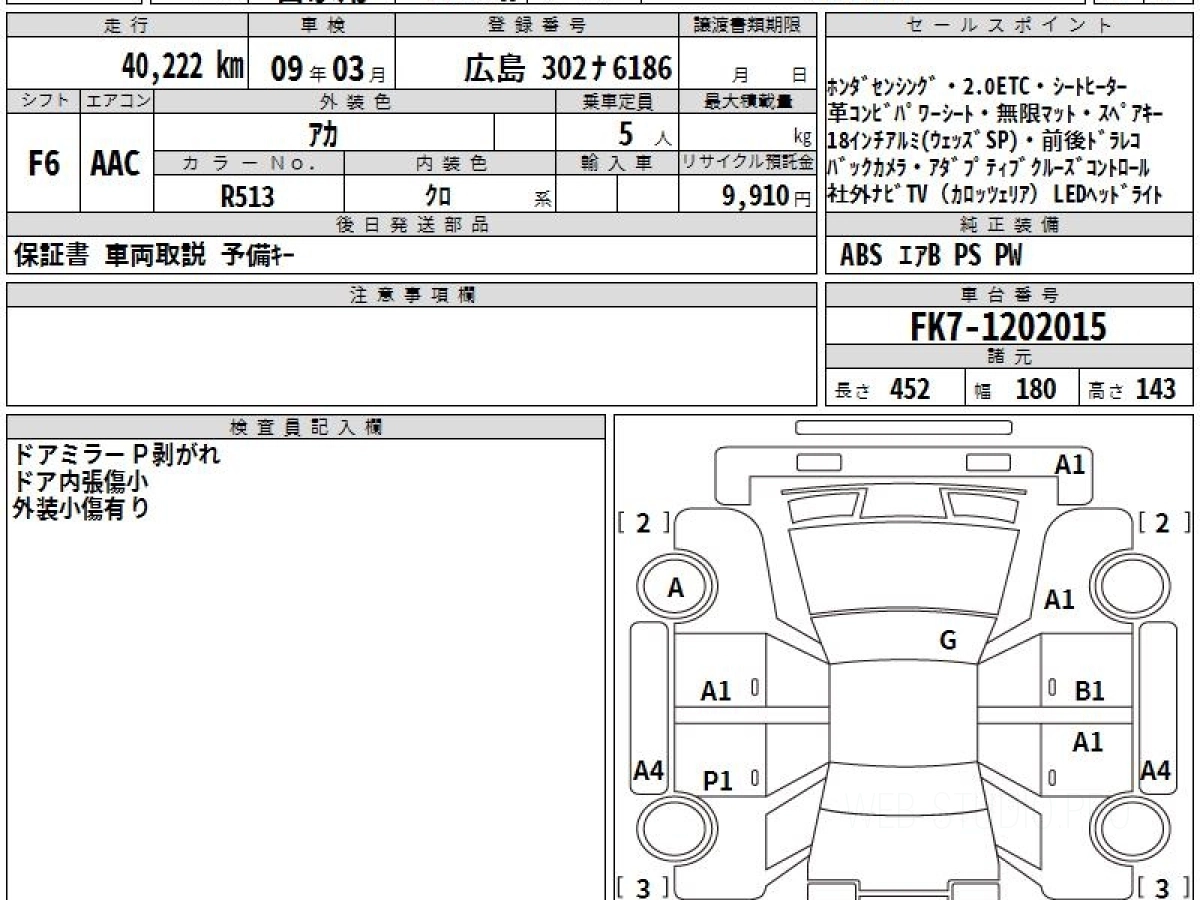The height and width of the screenshot is (900, 1200).
Task: Click the registration number 広島 302ナ6186
Action: pyautogui.click(x=568, y=67)
